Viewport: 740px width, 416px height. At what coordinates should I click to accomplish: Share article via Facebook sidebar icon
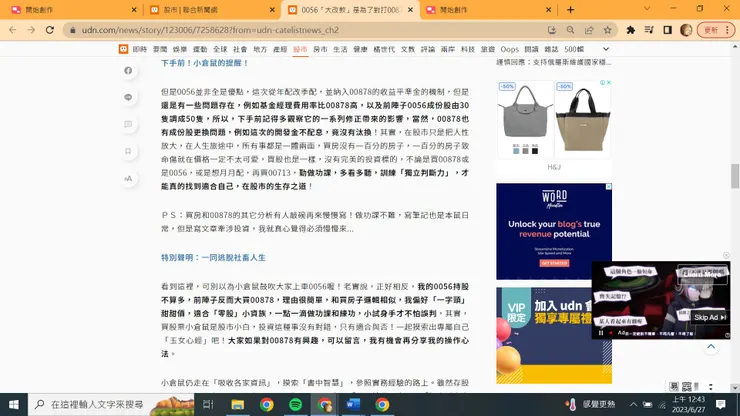point(128,70)
